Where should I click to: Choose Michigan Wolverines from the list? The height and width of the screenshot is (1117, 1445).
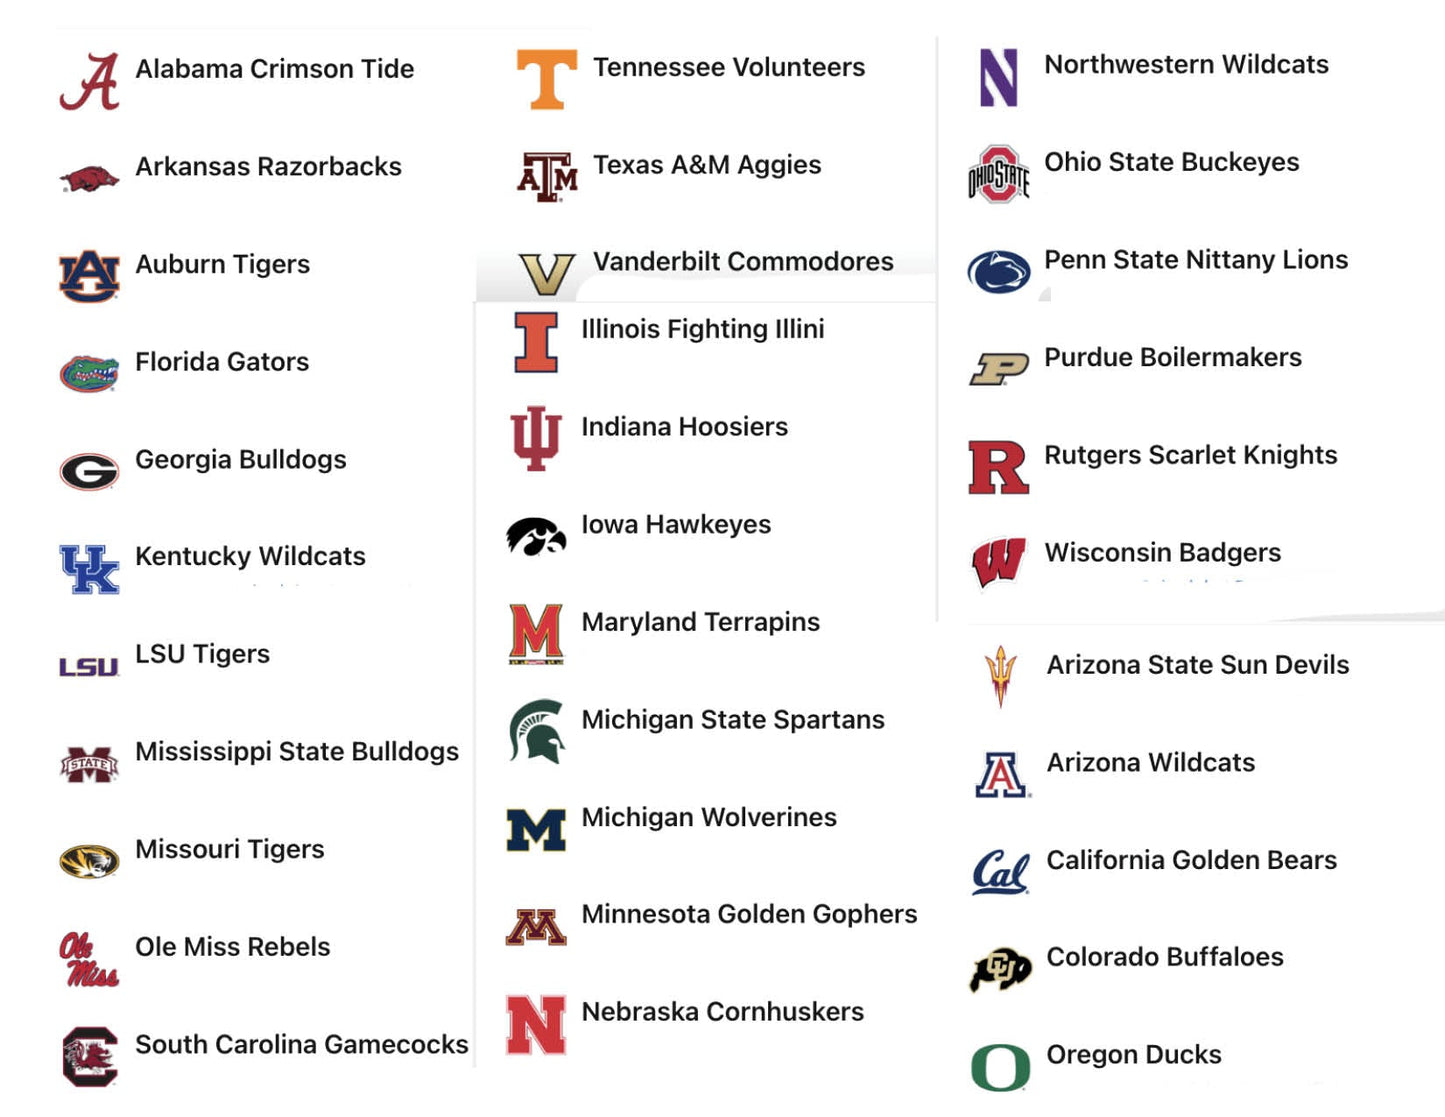(708, 818)
